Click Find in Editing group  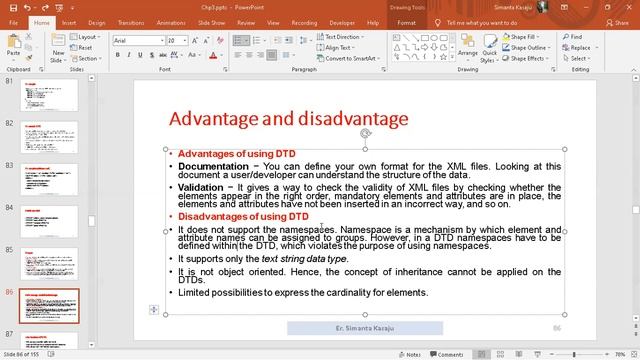tap(572, 37)
